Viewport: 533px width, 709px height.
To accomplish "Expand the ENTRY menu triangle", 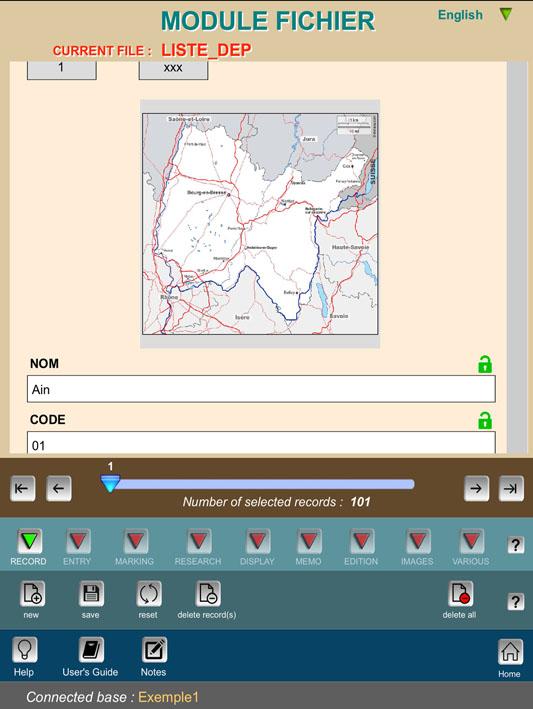I will click(78, 541).
